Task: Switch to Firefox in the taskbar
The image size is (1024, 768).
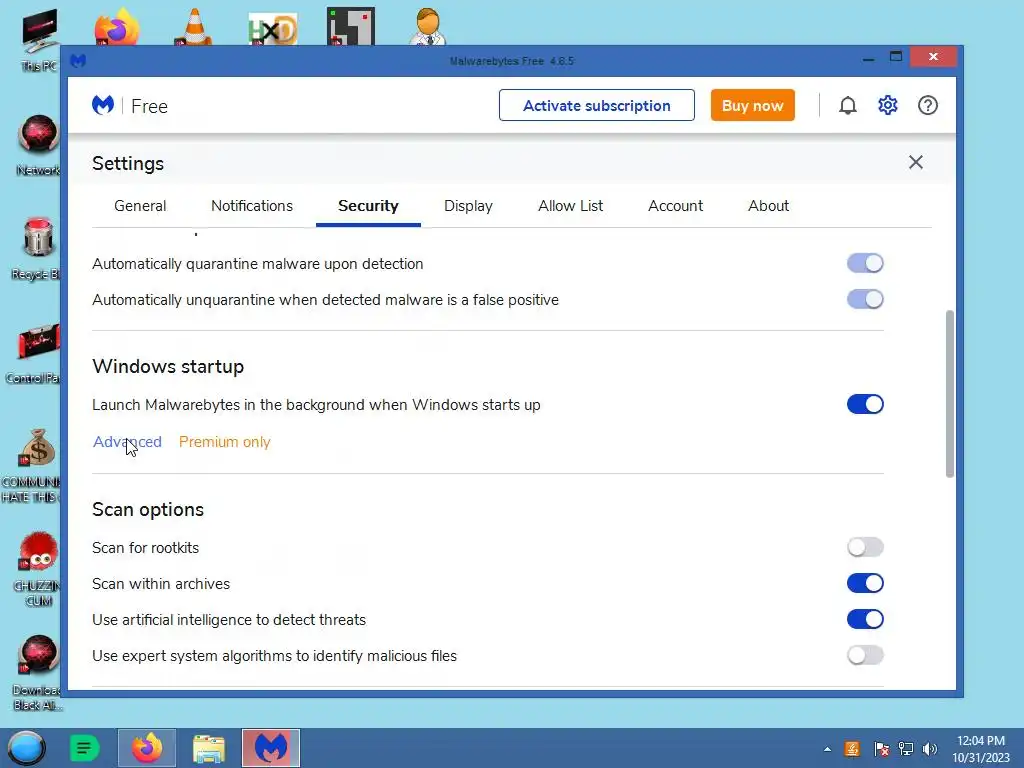Action: click(147, 748)
